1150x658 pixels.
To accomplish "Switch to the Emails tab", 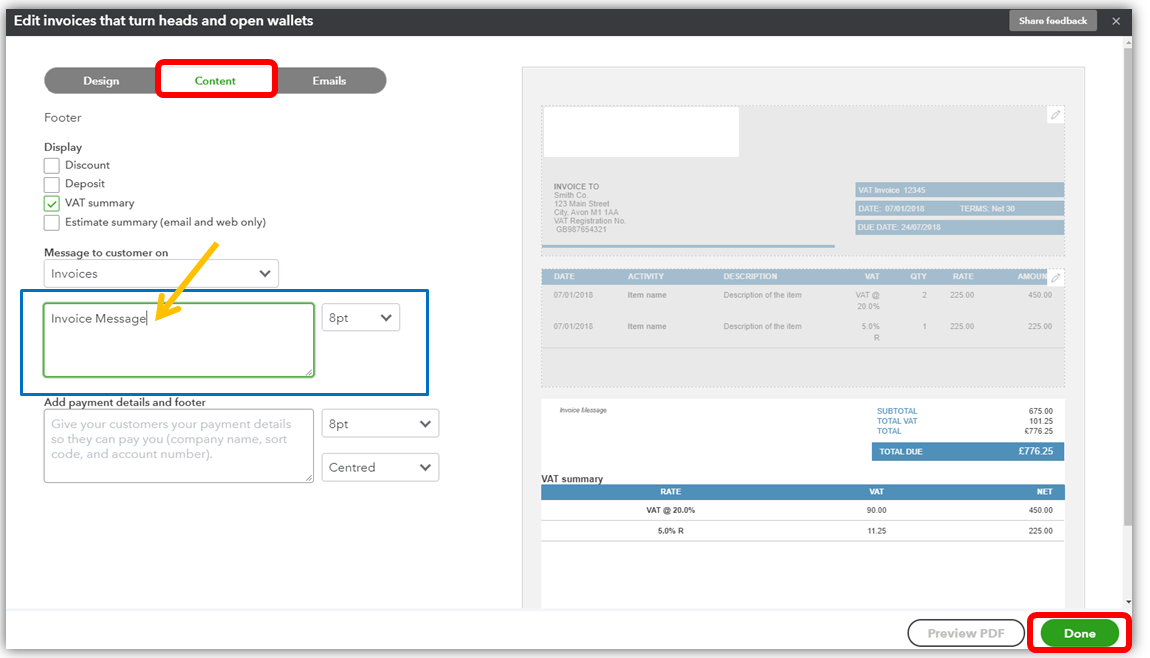I will pyautogui.click(x=331, y=80).
